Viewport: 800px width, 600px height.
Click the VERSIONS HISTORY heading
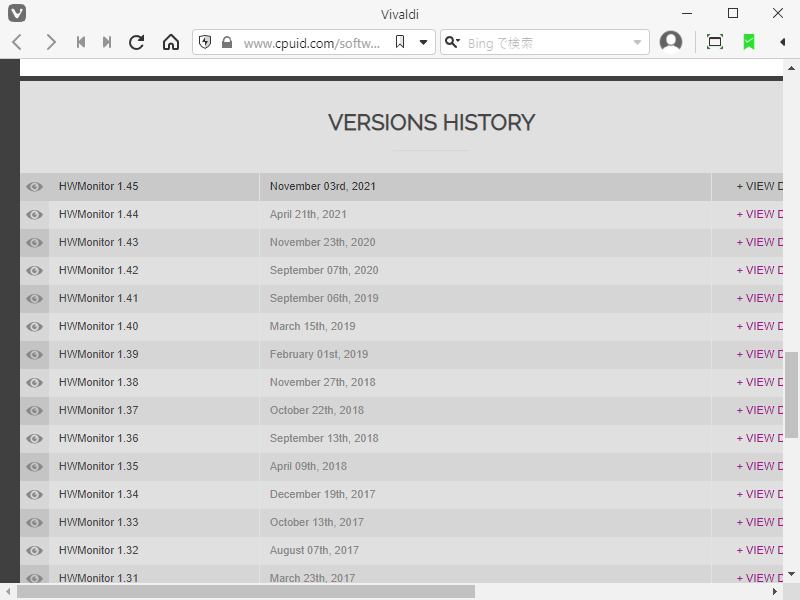(x=431, y=122)
